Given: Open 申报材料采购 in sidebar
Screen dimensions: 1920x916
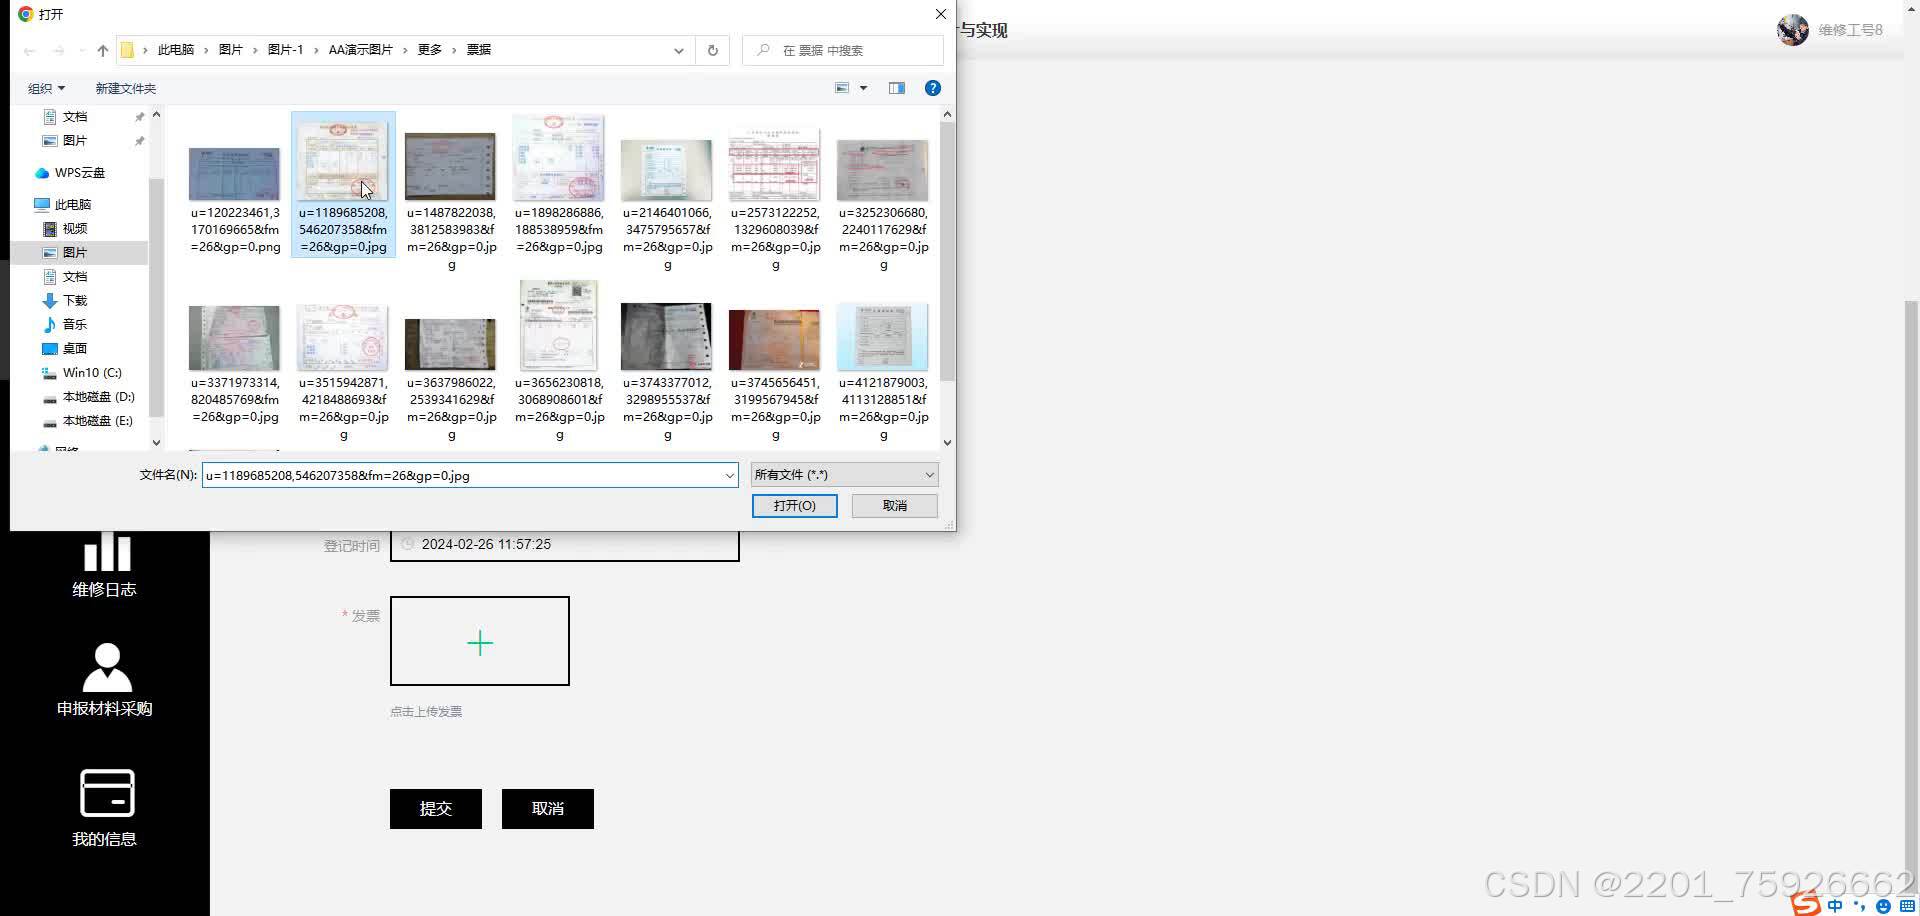Looking at the screenshot, I should (x=105, y=682).
